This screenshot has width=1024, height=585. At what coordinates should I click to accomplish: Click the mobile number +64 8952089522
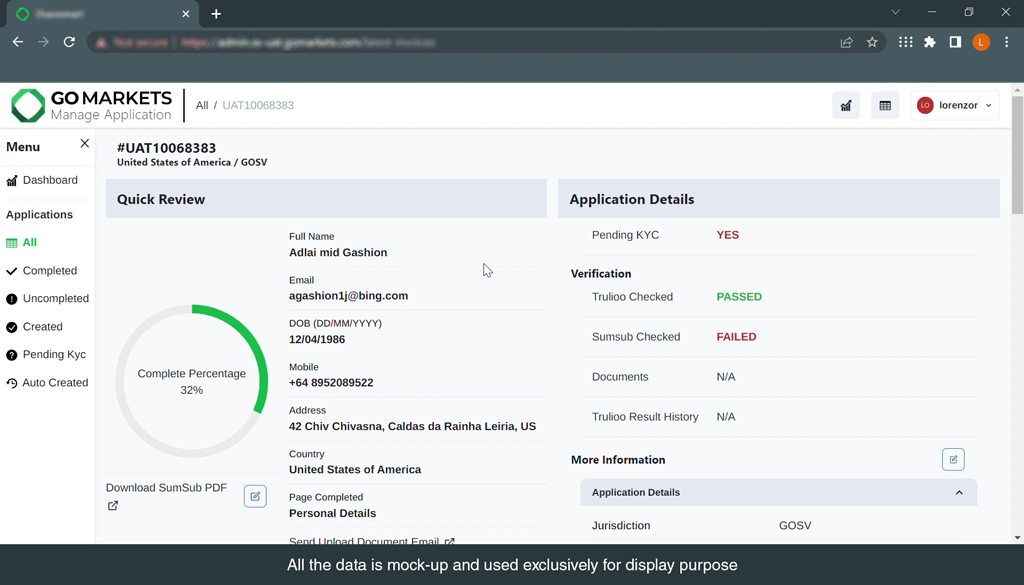point(331,383)
